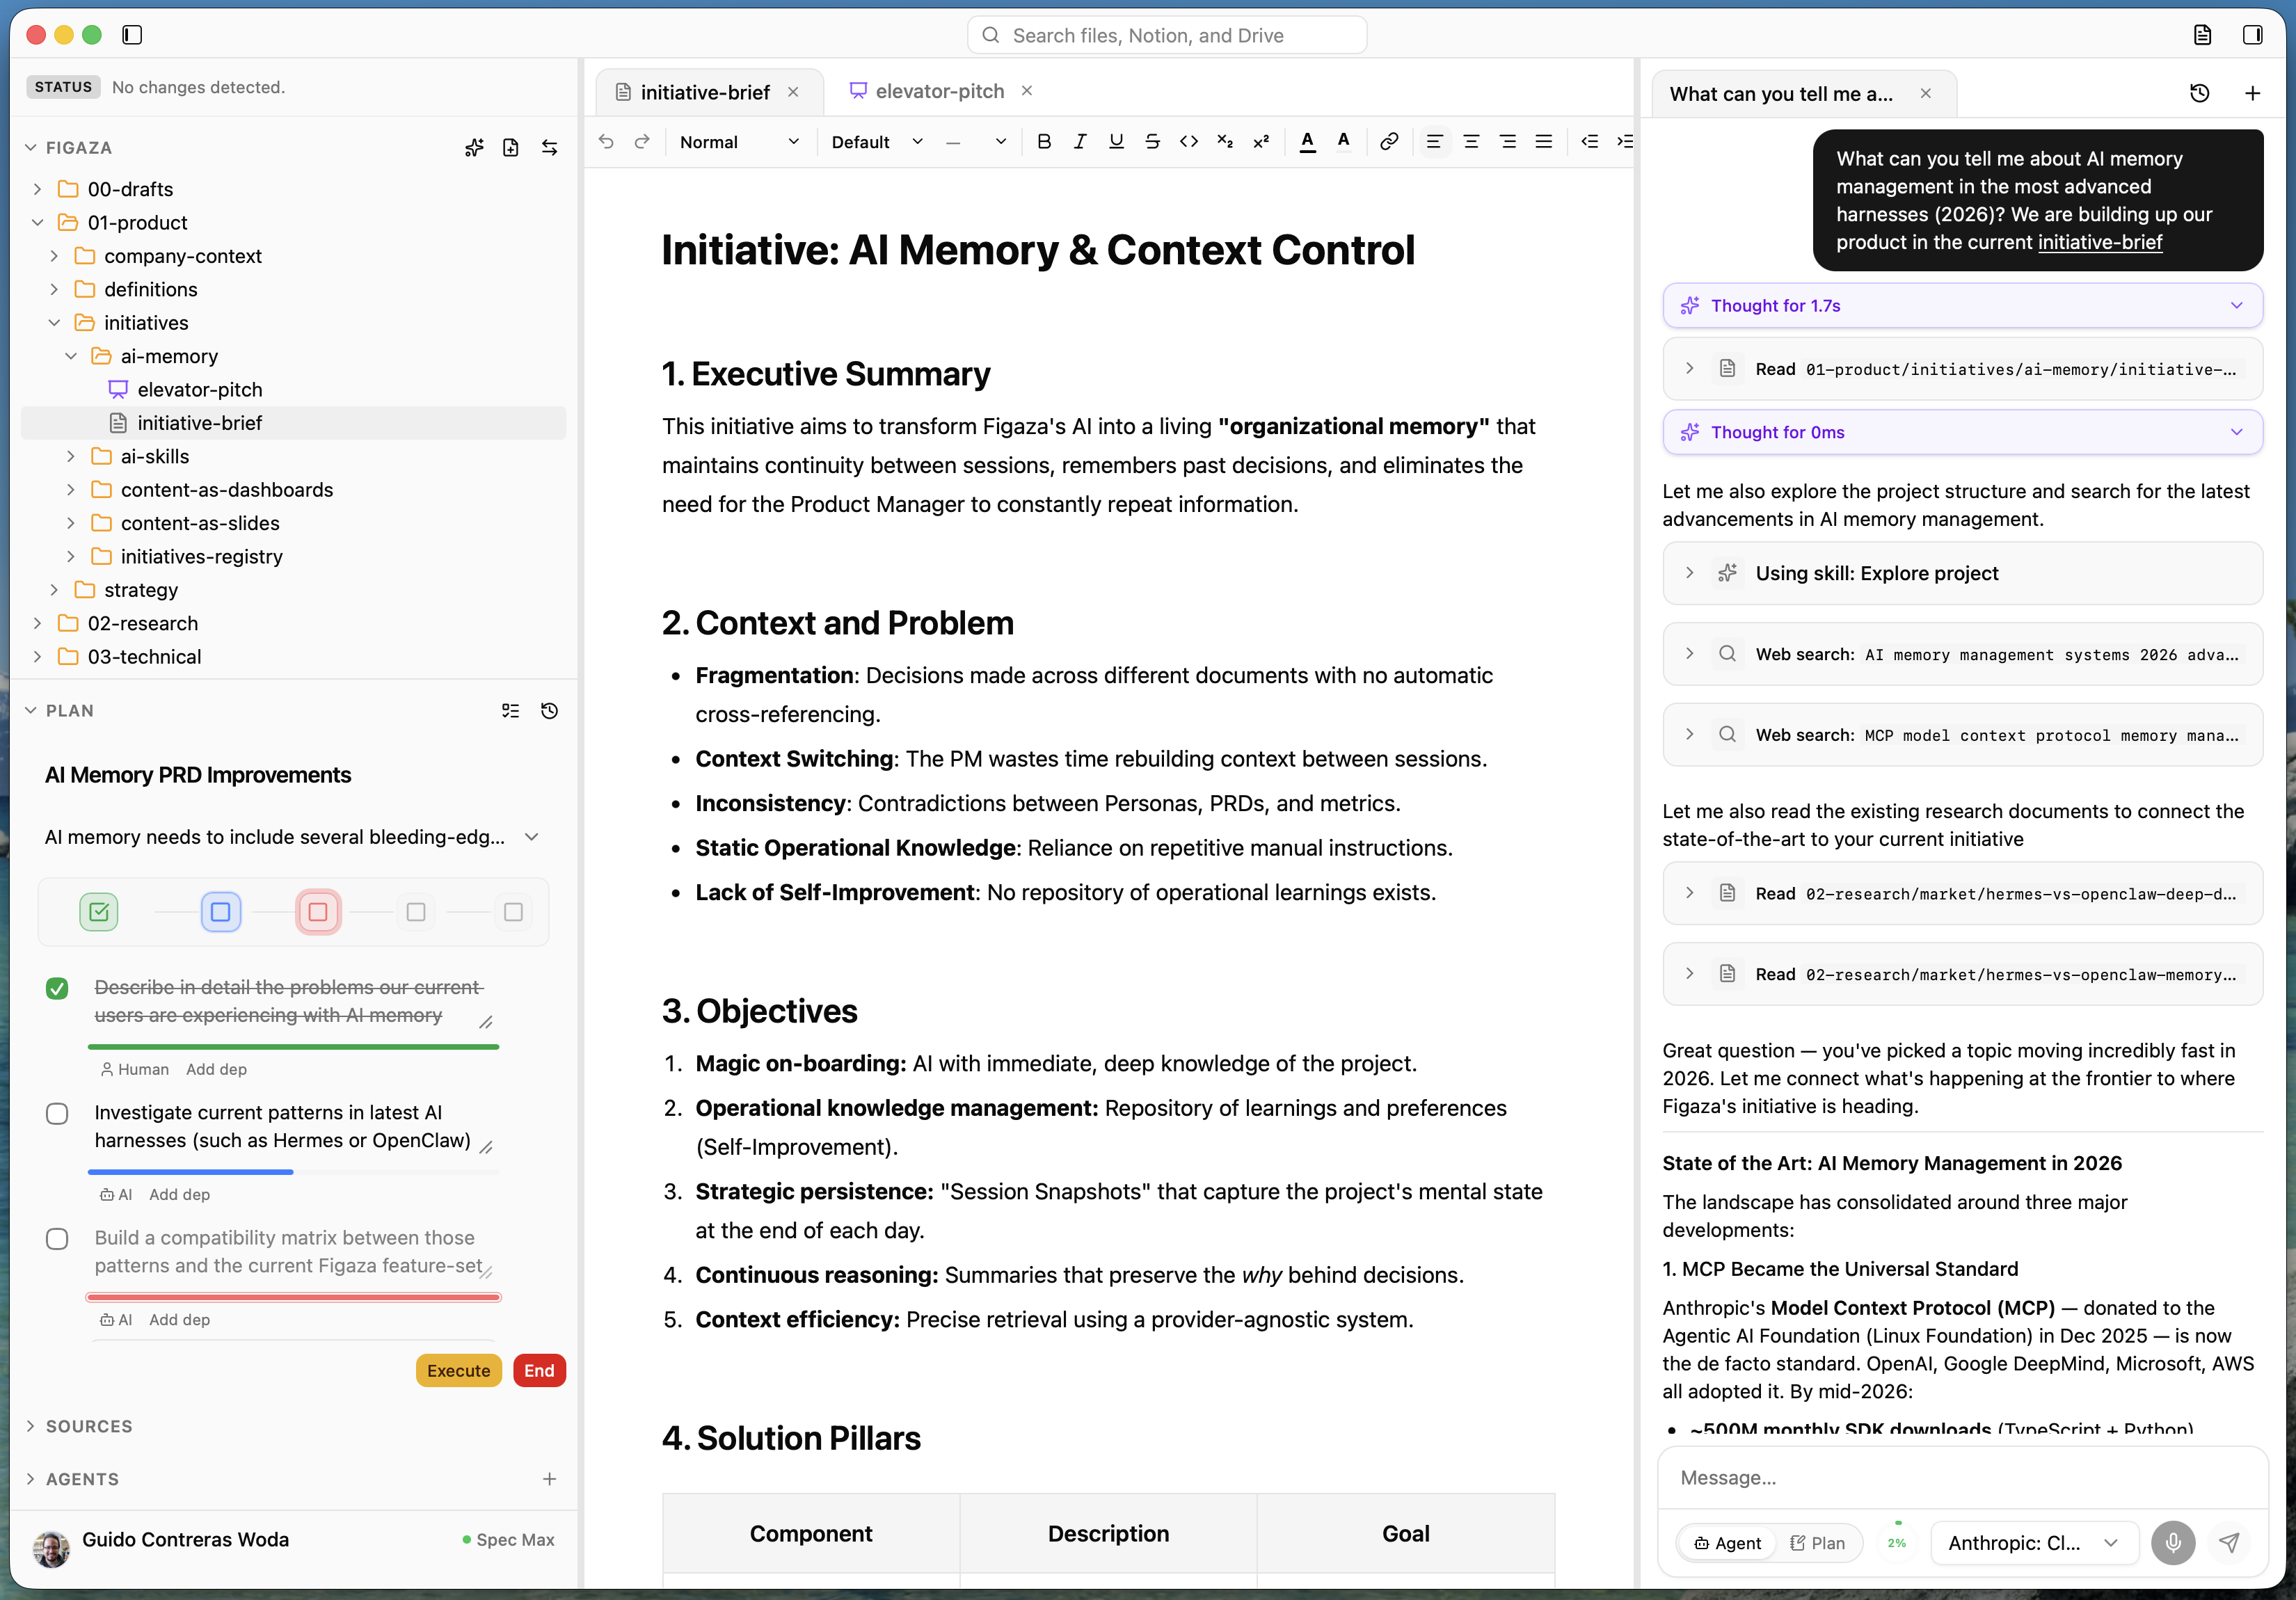Image resolution: width=2296 pixels, height=1600 pixels.
Task: Expand the plan description dropdown chevron
Action: click(x=531, y=837)
